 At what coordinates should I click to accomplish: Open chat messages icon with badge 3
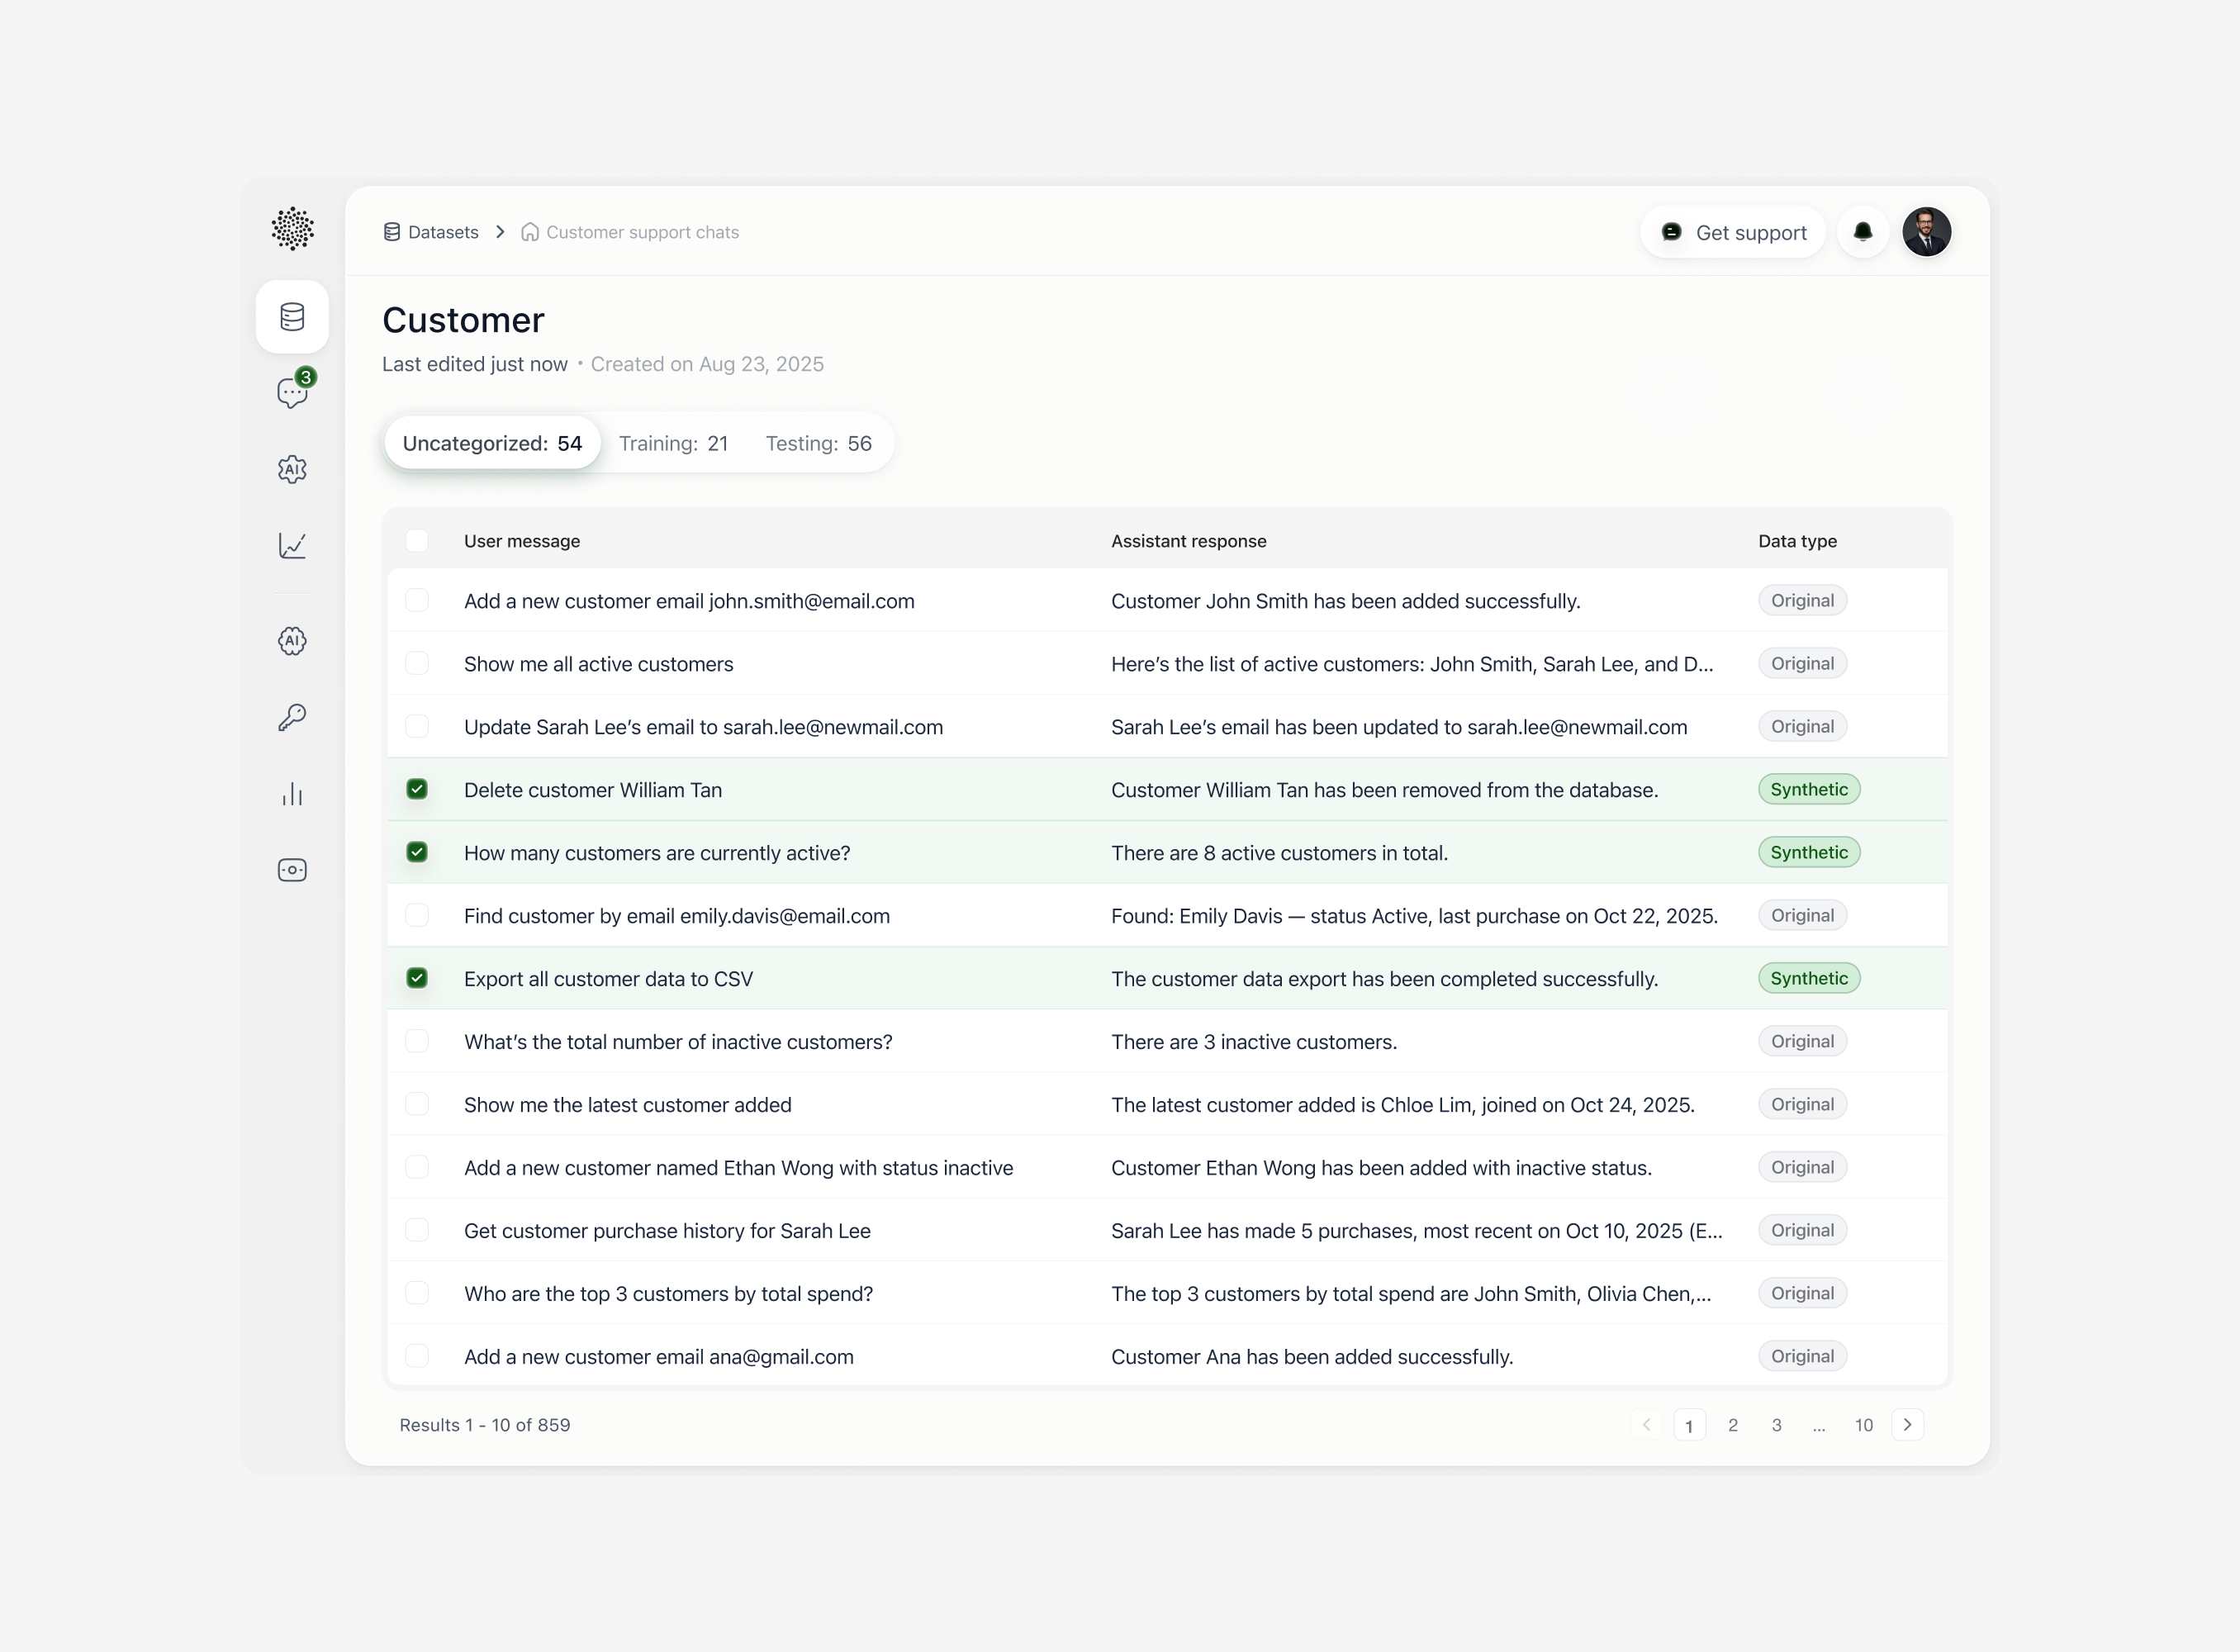[x=292, y=393]
